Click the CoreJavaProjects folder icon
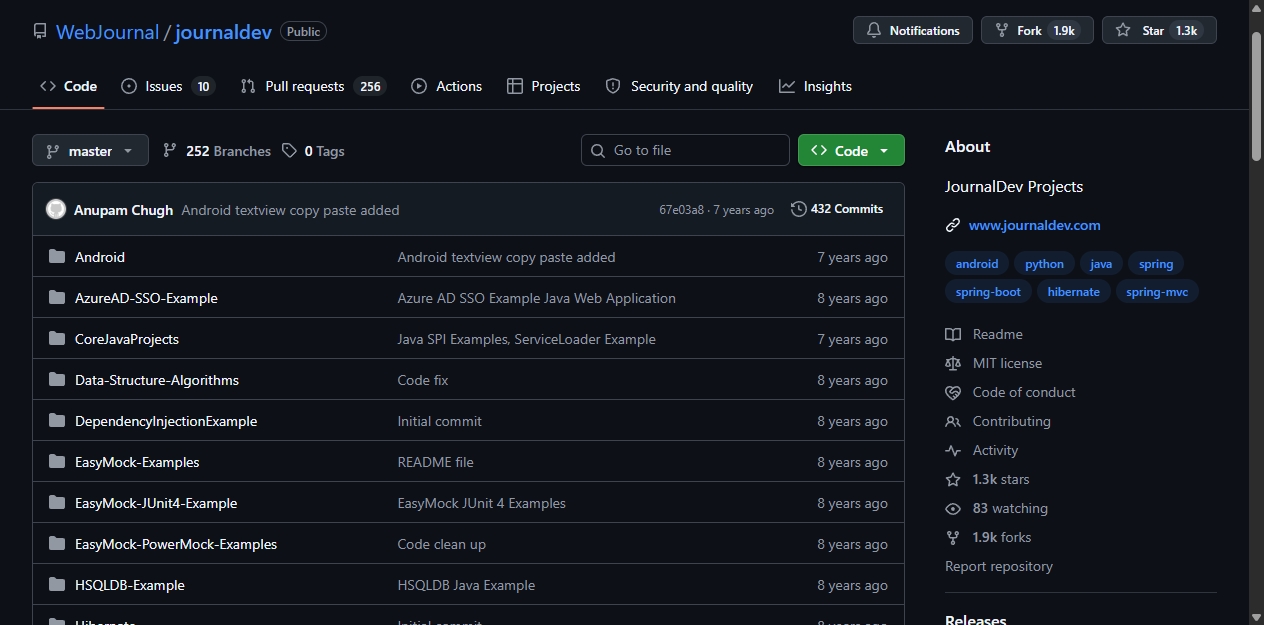Image resolution: width=1264 pixels, height=625 pixels. click(x=57, y=339)
